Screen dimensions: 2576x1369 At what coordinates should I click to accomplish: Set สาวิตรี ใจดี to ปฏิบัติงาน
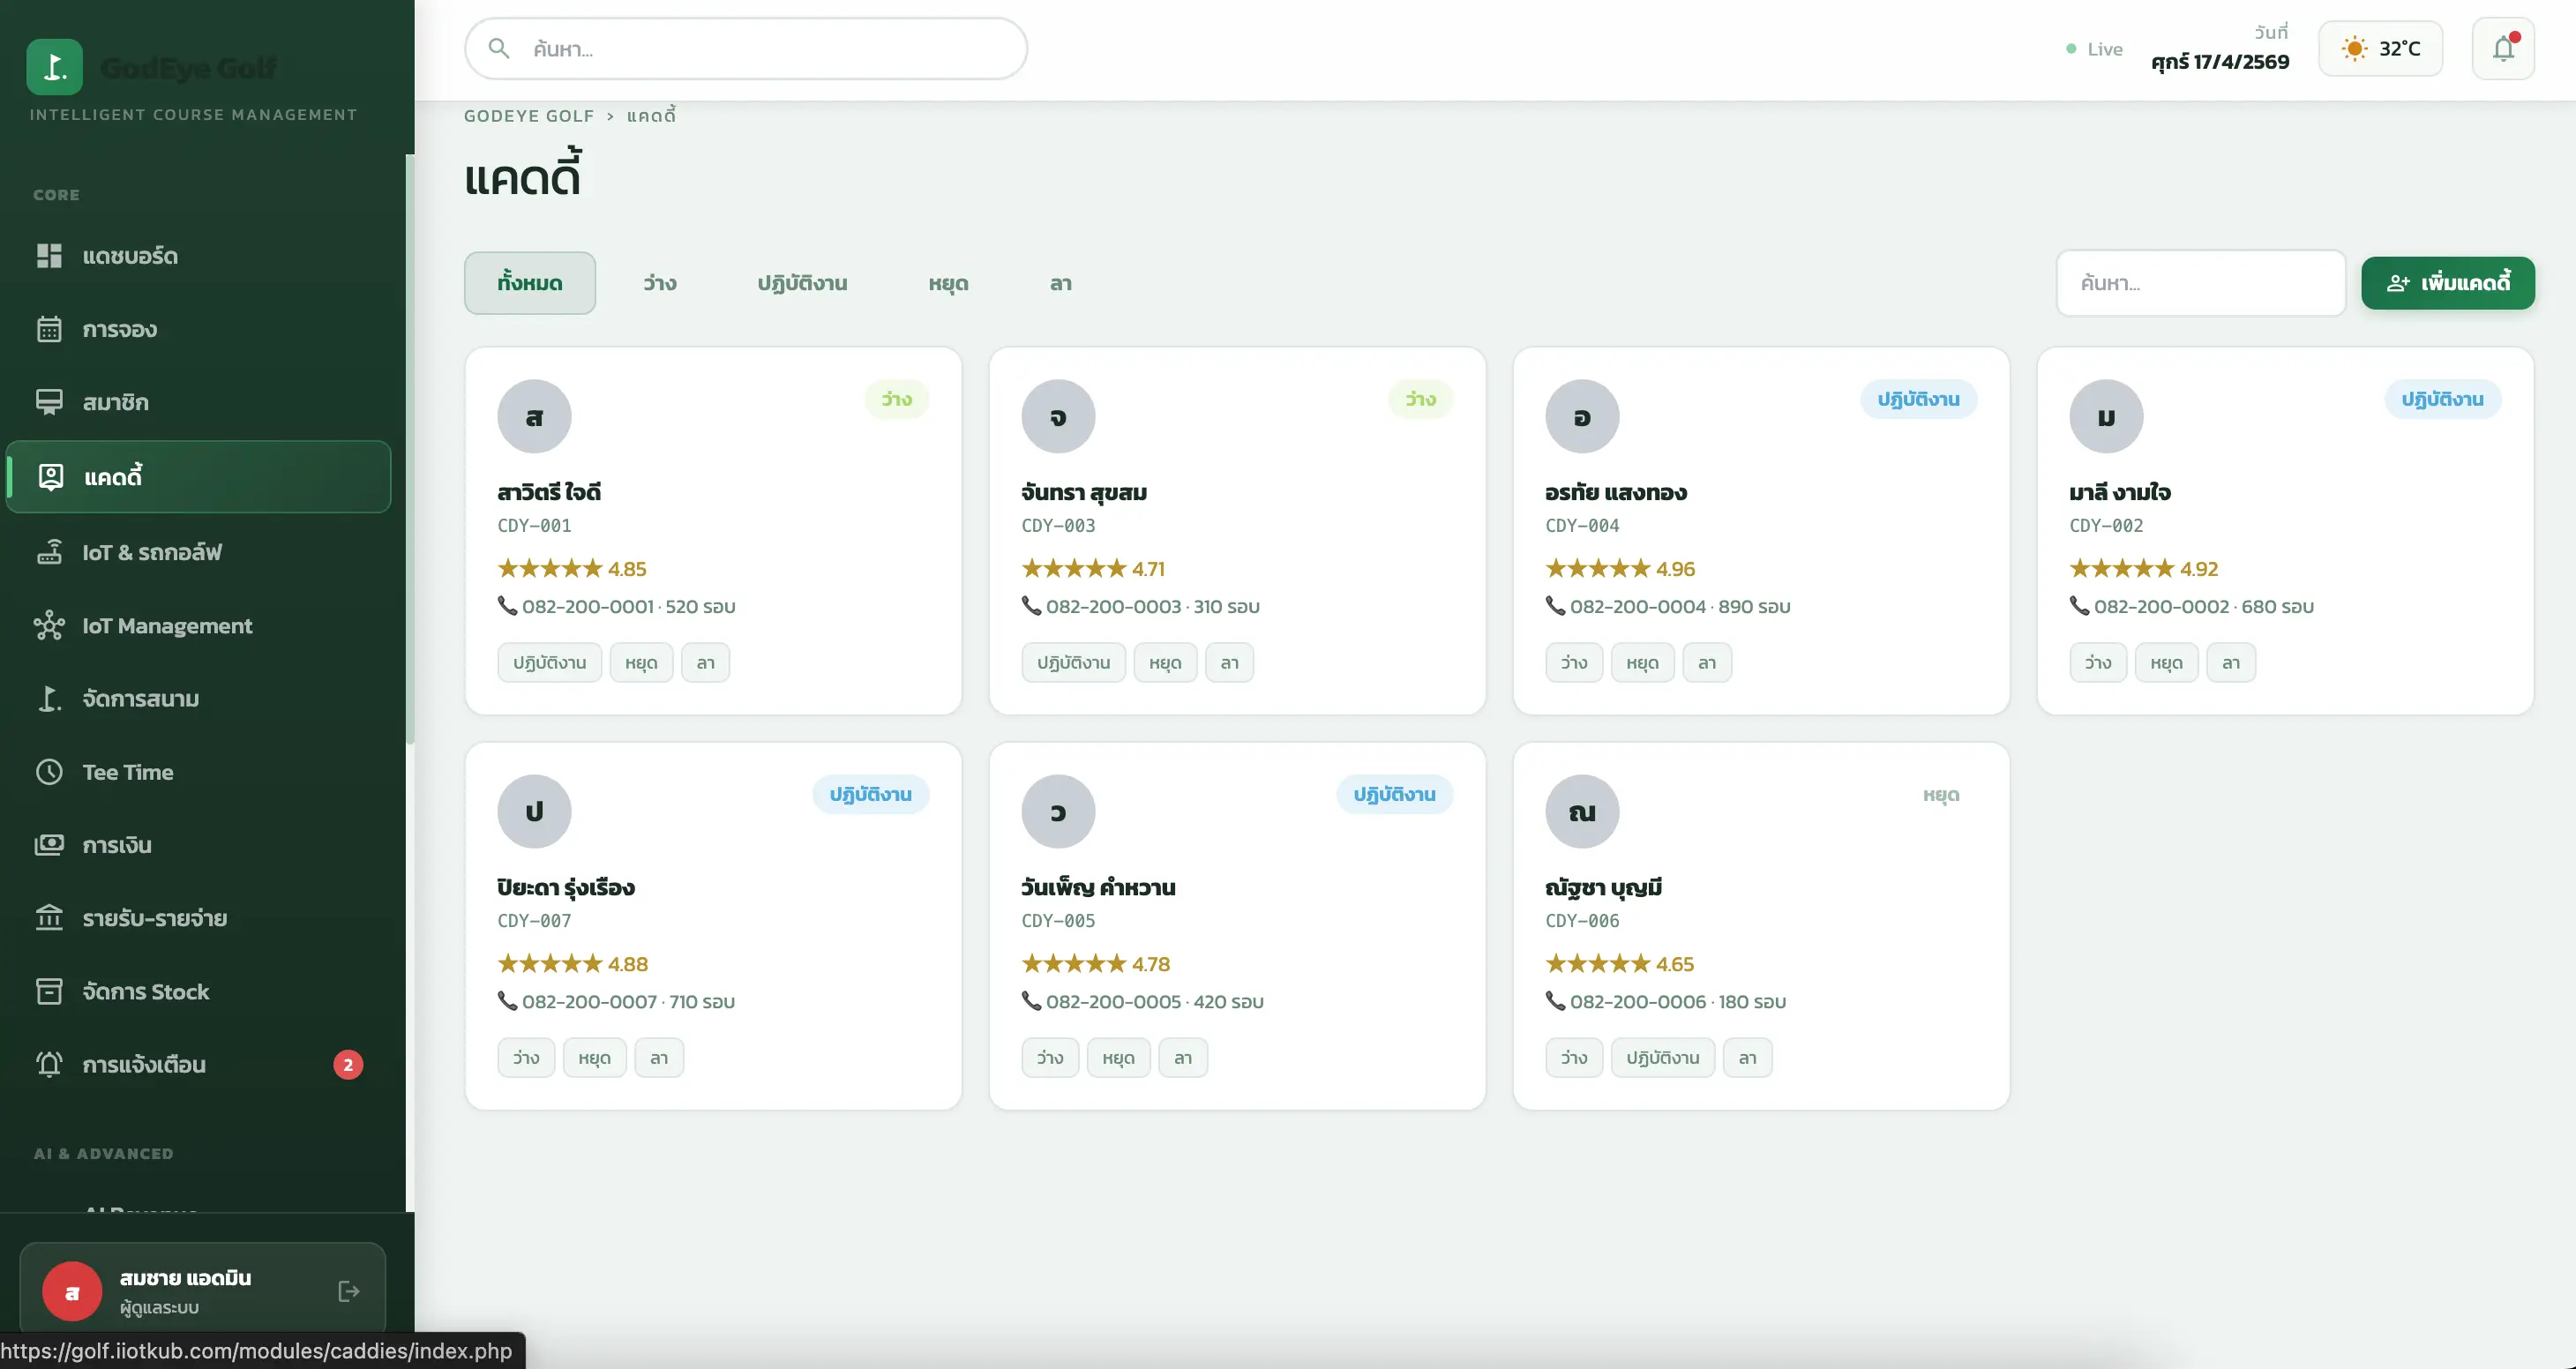click(x=550, y=662)
